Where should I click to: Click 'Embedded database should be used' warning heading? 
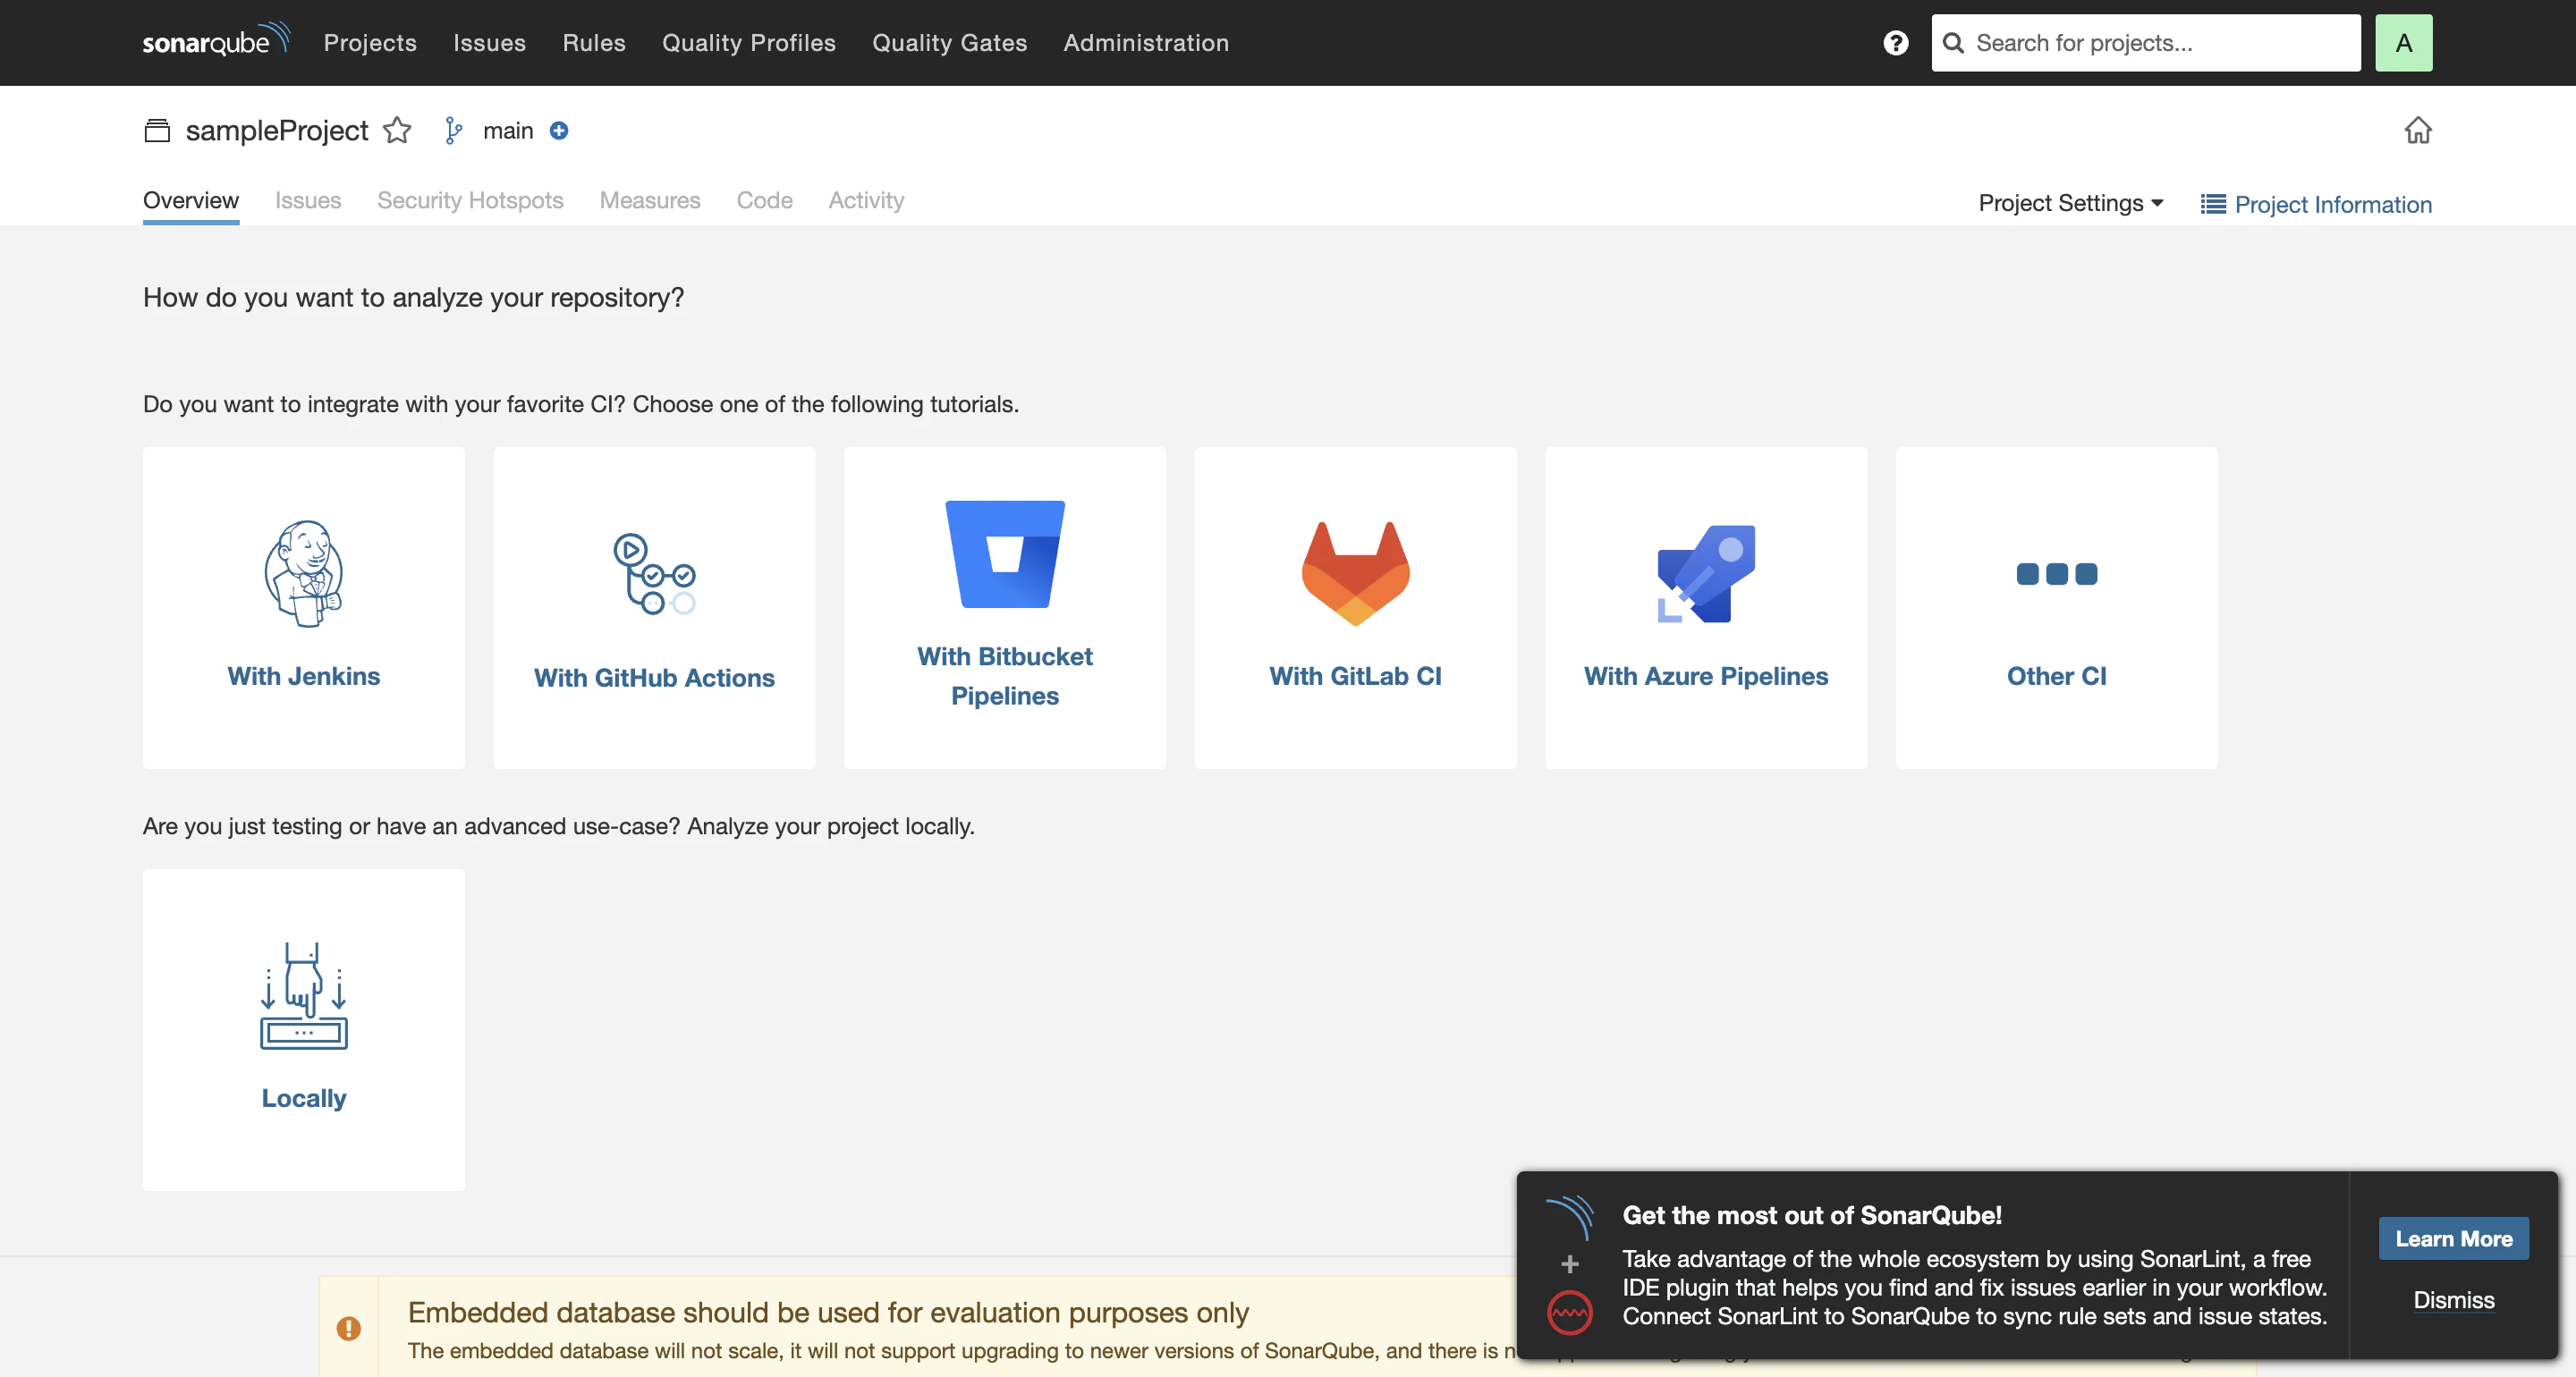(x=828, y=1312)
